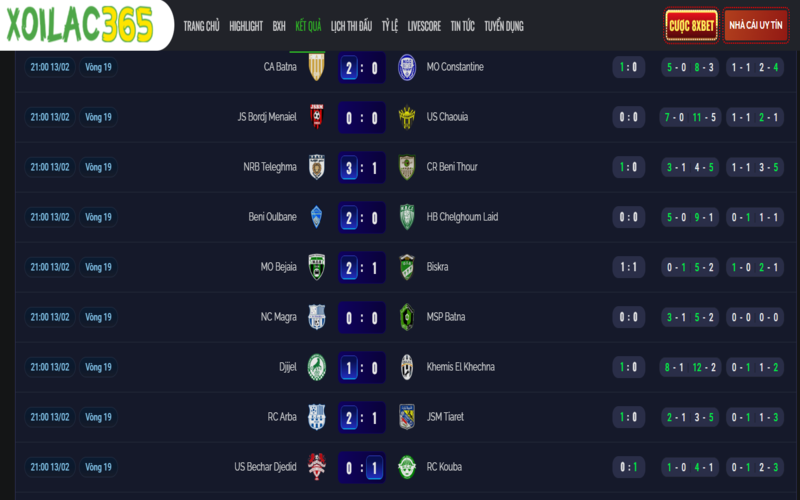Click the MO Bejaia team crest
The height and width of the screenshot is (500, 800).
[x=316, y=267]
